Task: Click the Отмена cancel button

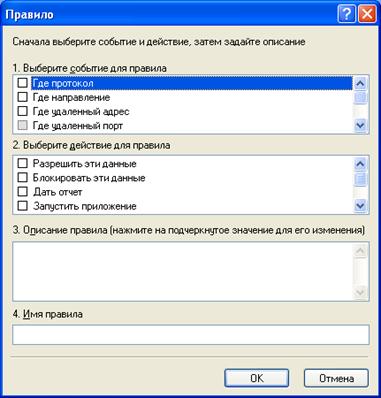Action: click(x=336, y=378)
